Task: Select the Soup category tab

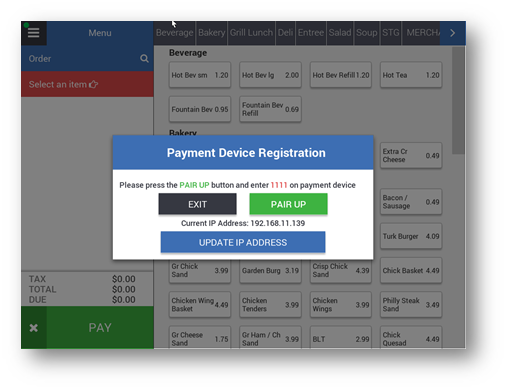Action: 367,33
